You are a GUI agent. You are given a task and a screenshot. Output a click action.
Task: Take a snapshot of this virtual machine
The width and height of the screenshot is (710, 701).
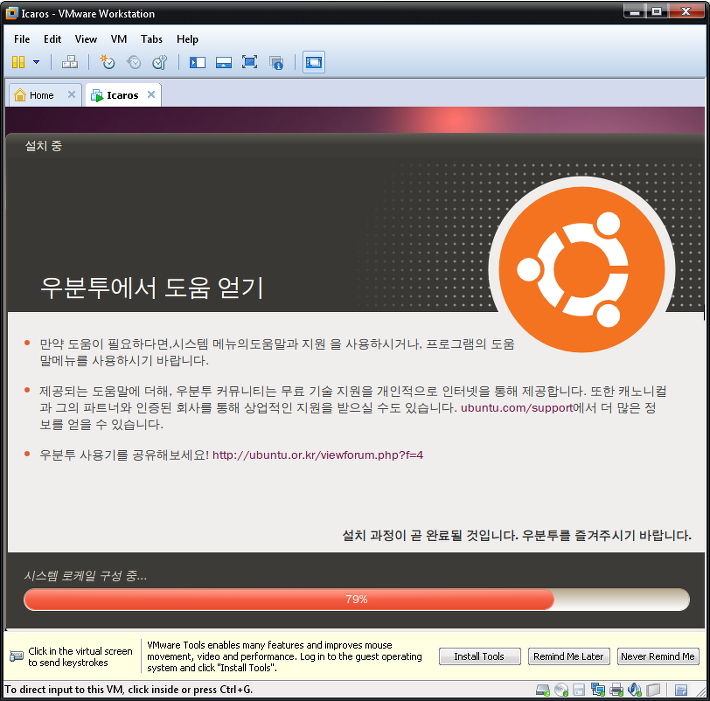click(107, 62)
